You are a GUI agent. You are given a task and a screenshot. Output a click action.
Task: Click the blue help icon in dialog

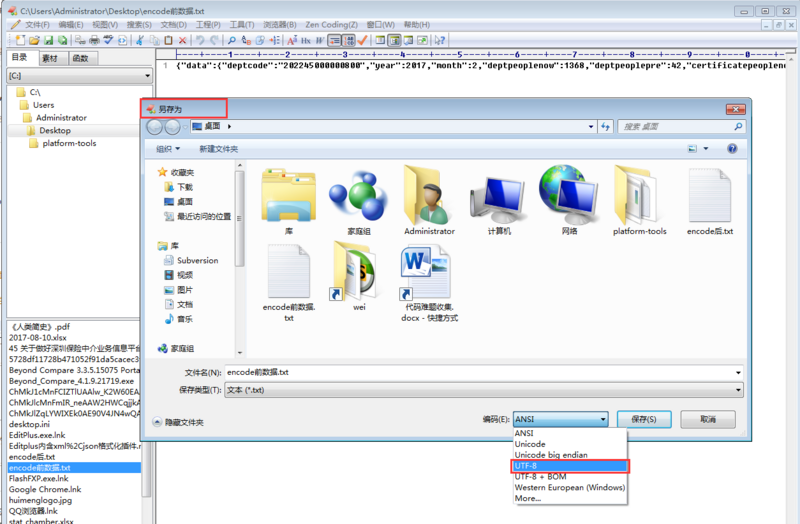[732, 148]
